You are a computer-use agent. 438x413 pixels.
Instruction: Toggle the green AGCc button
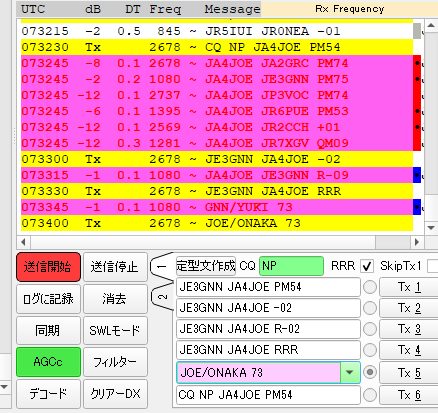click(x=48, y=362)
